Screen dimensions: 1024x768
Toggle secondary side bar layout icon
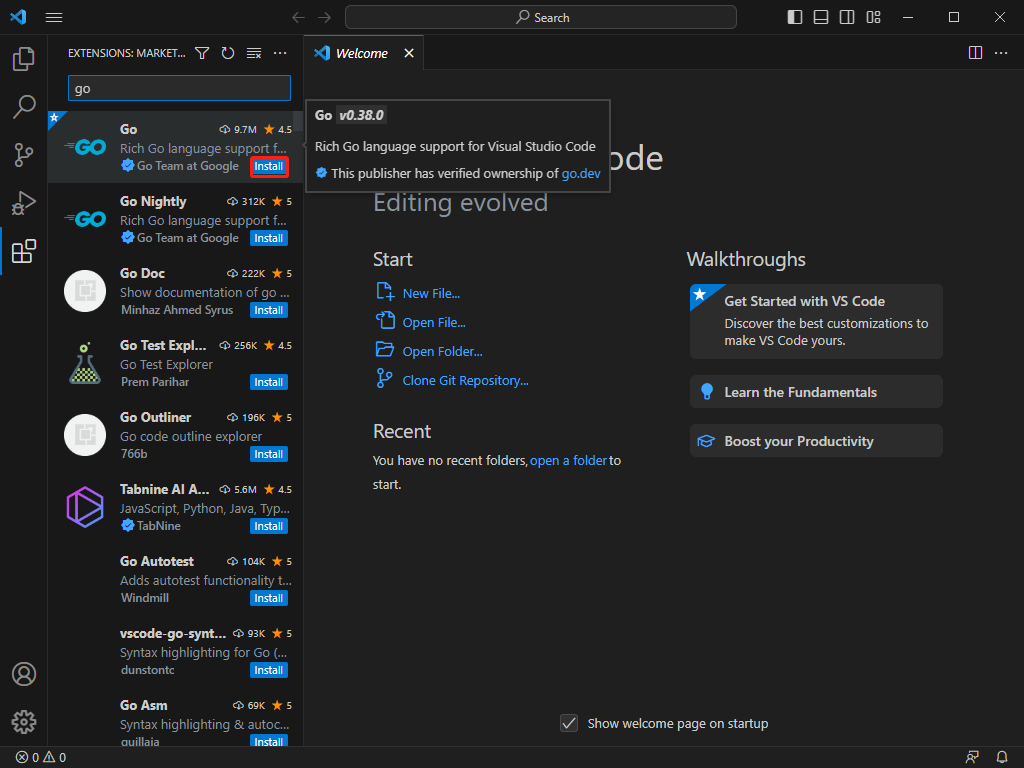(x=847, y=18)
